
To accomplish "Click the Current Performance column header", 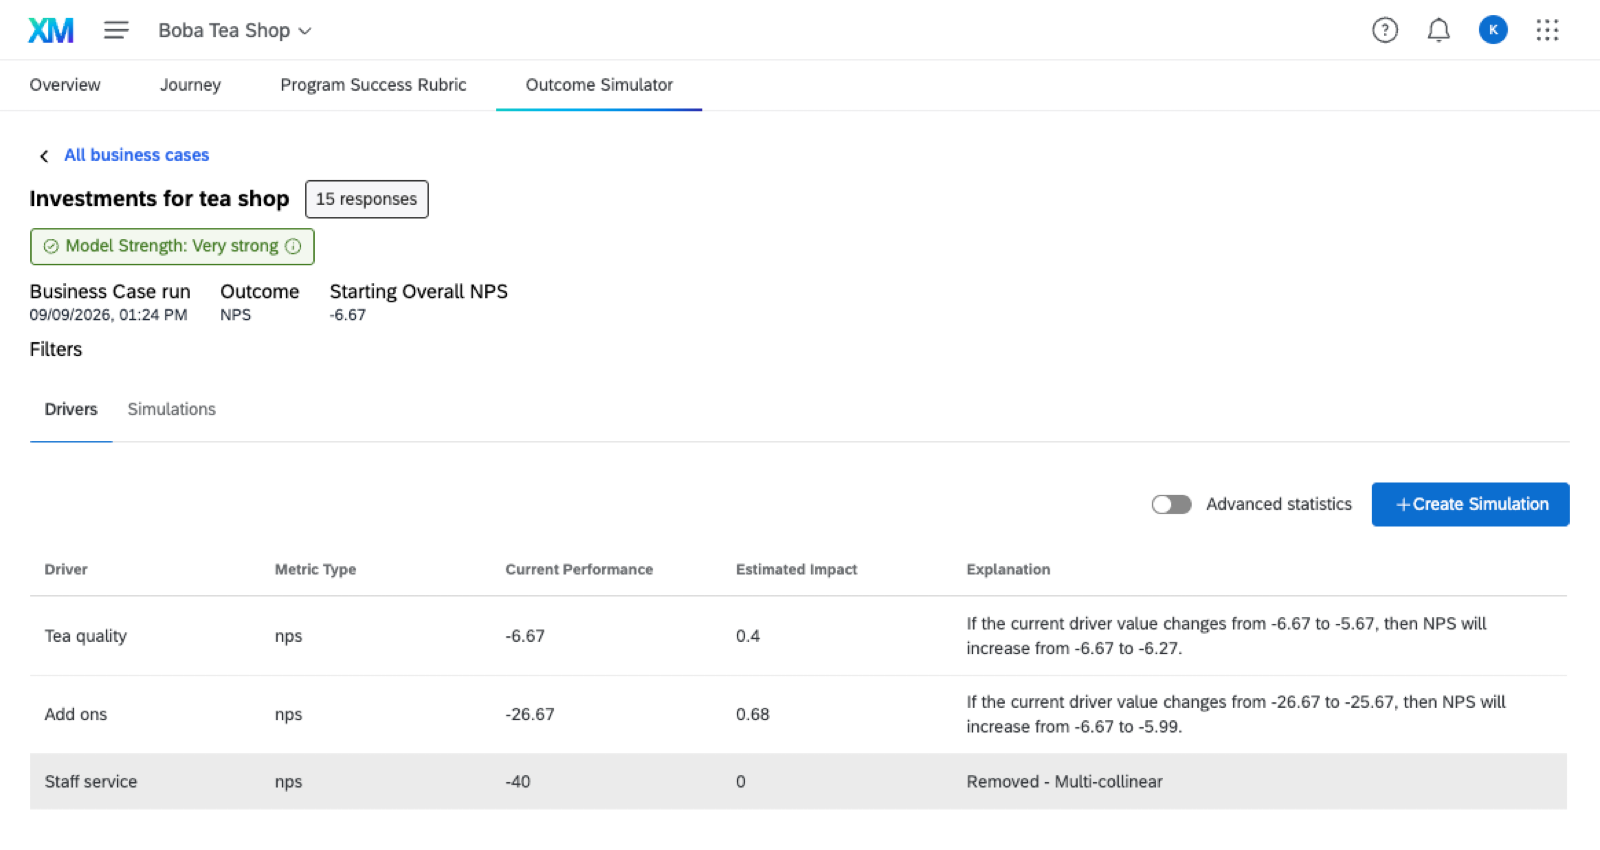I will pos(579,569).
